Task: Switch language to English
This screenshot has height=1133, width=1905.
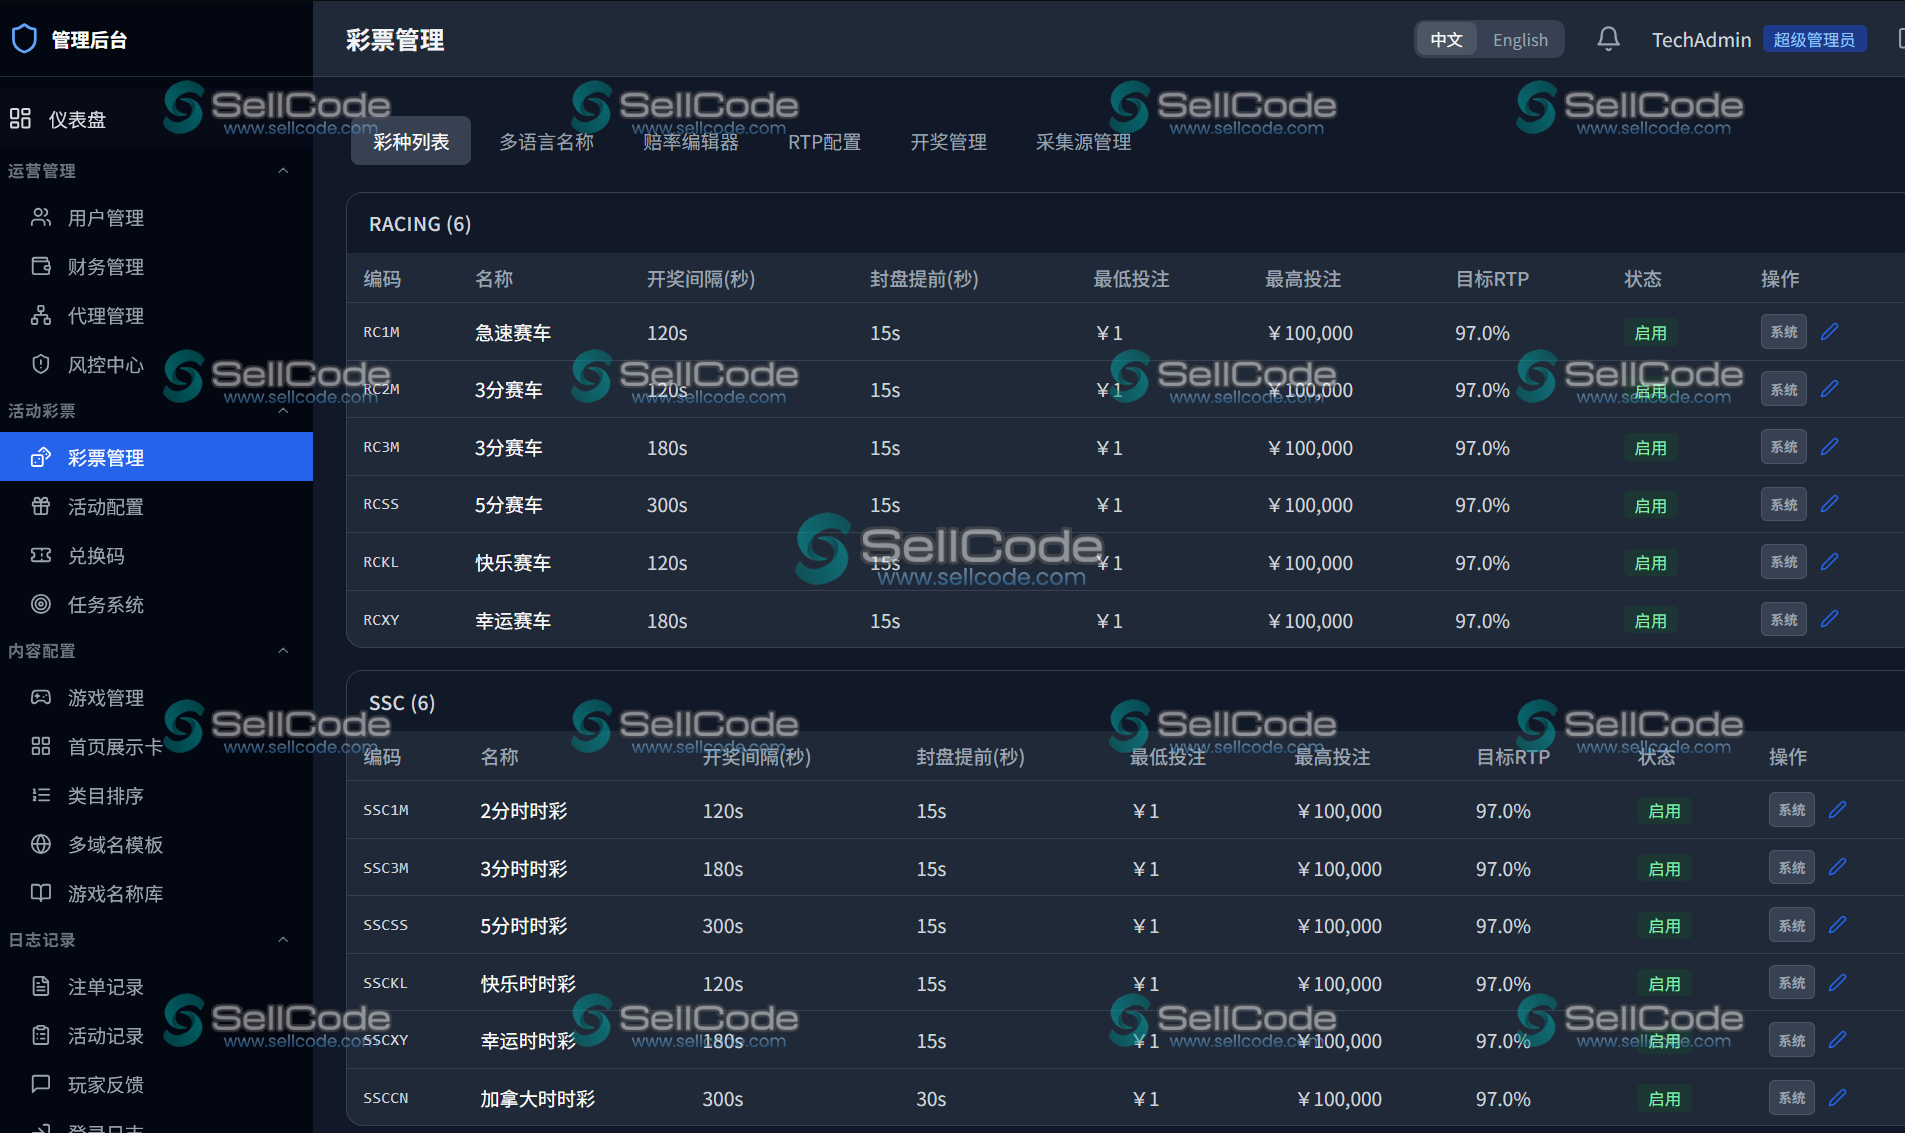Action: point(1520,40)
